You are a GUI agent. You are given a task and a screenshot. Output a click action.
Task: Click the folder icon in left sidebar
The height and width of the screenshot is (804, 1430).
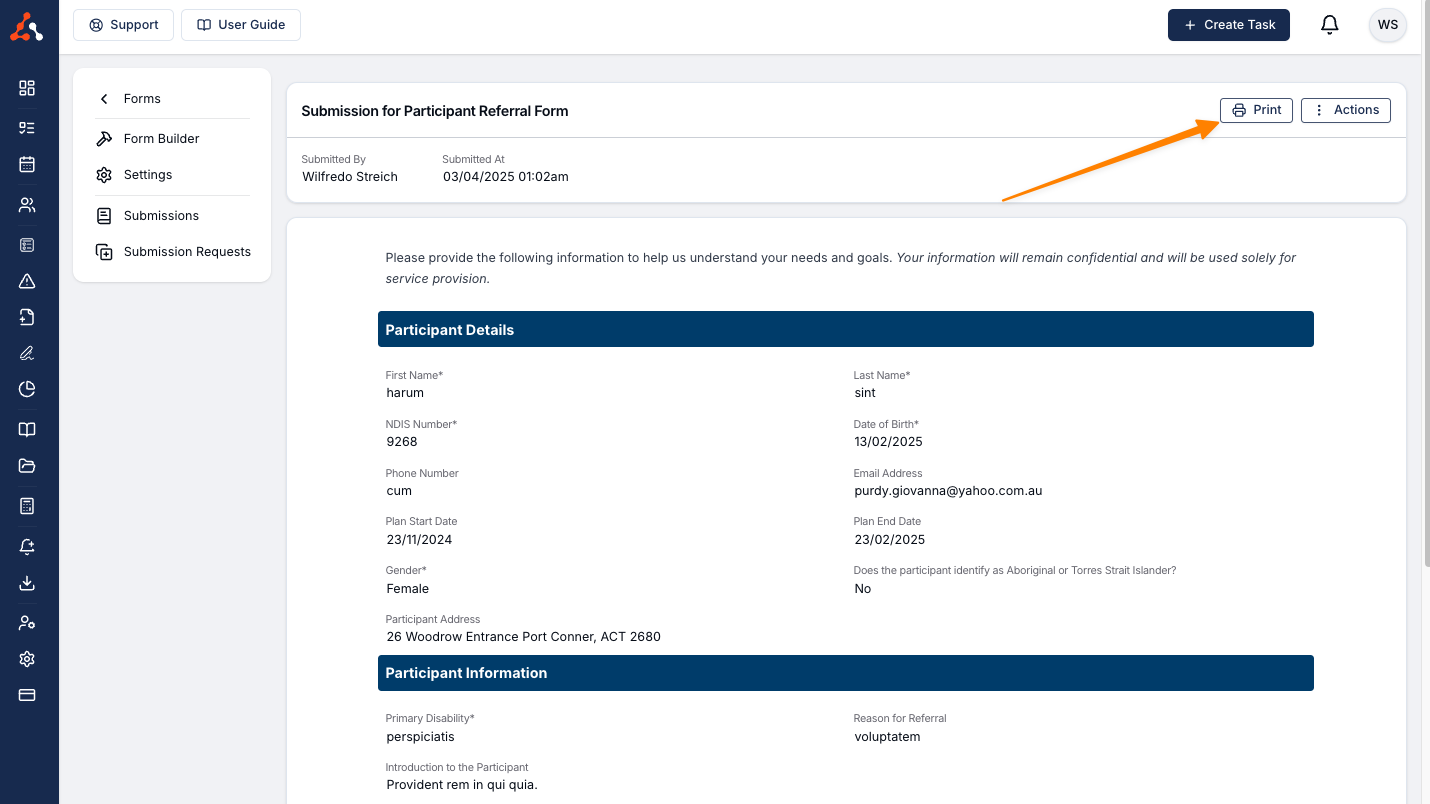(x=27, y=466)
